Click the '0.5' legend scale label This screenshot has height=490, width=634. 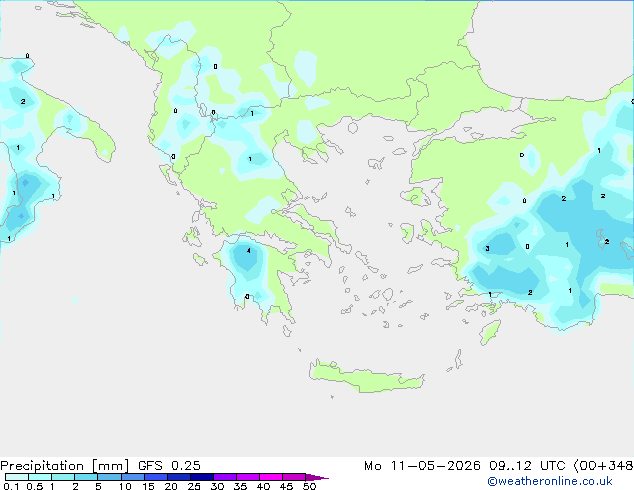click(x=35, y=486)
